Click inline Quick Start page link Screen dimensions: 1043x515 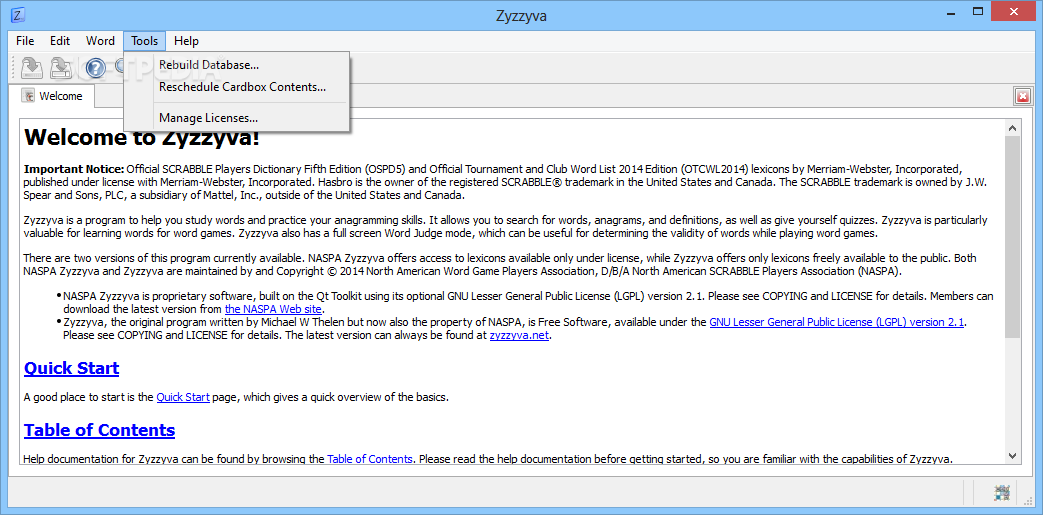click(183, 397)
